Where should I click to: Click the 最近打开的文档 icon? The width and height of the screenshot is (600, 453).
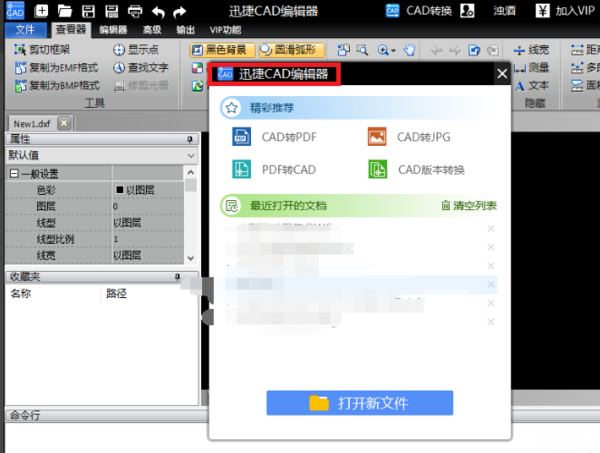(231, 205)
